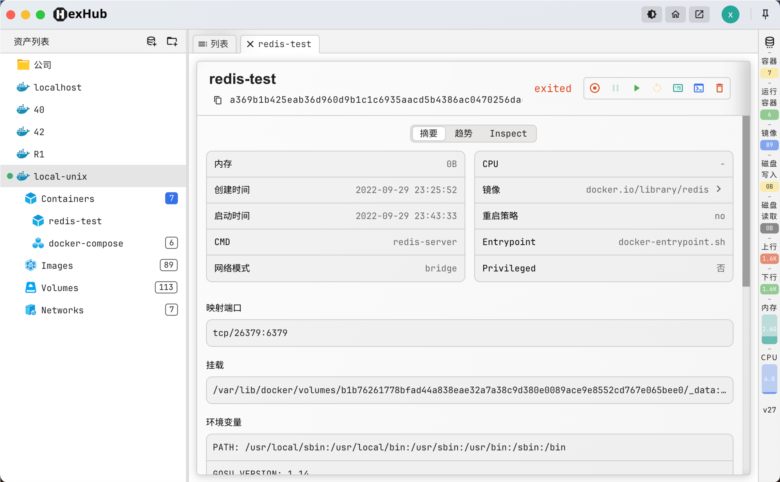This screenshot has width=780, height=482.
Task: Switch to the 列表 tab
Action: pyautogui.click(x=214, y=44)
